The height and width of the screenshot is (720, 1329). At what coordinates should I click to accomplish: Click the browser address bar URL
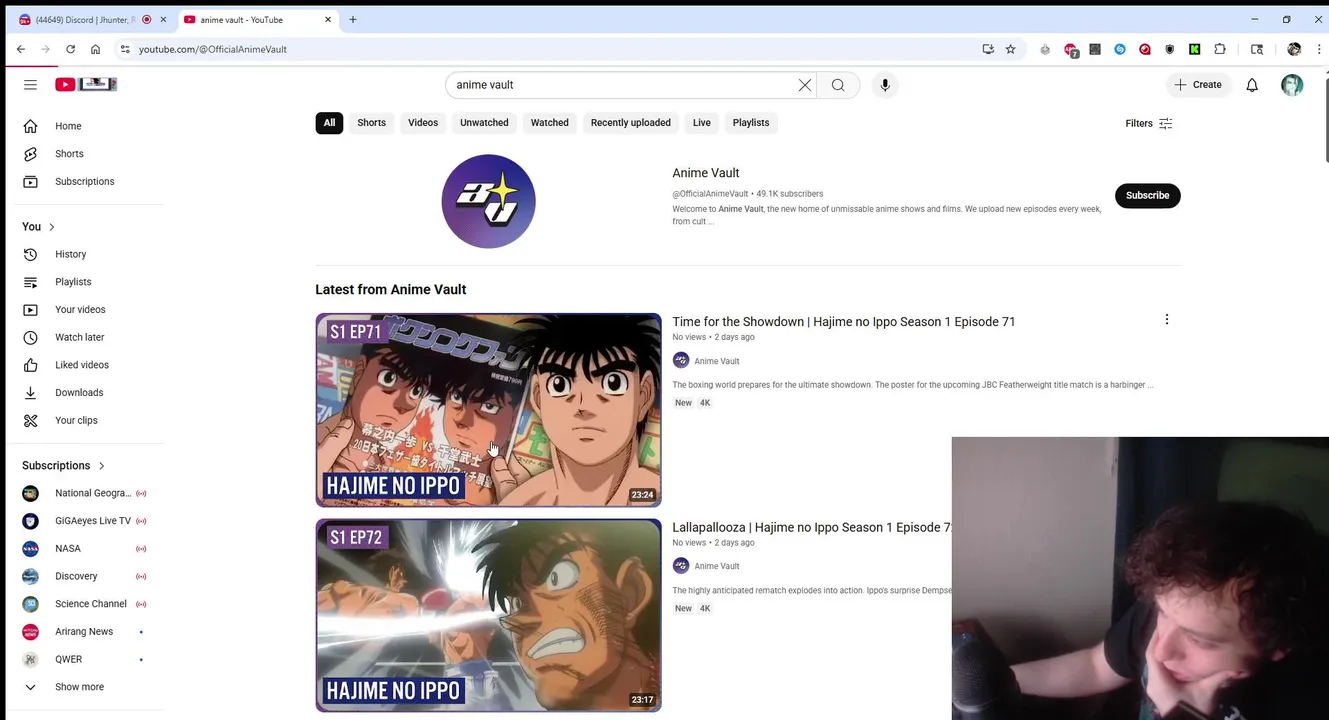point(213,49)
